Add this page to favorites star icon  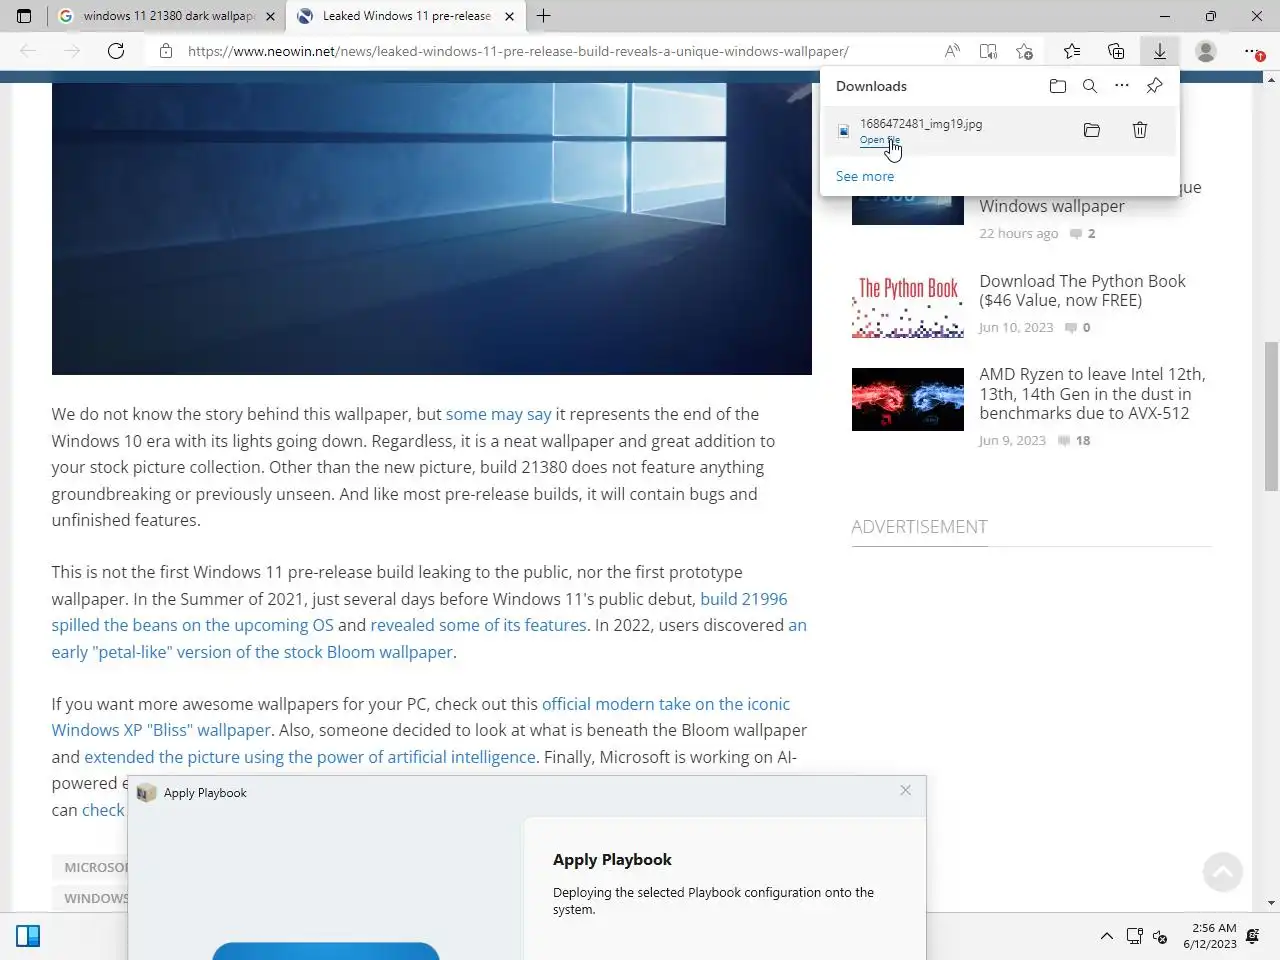[1024, 51]
